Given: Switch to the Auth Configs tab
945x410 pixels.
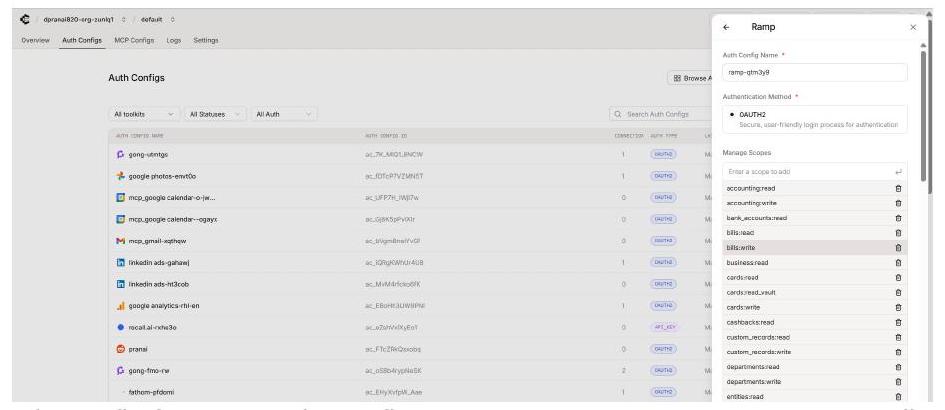Looking at the screenshot, I should (82, 40).
